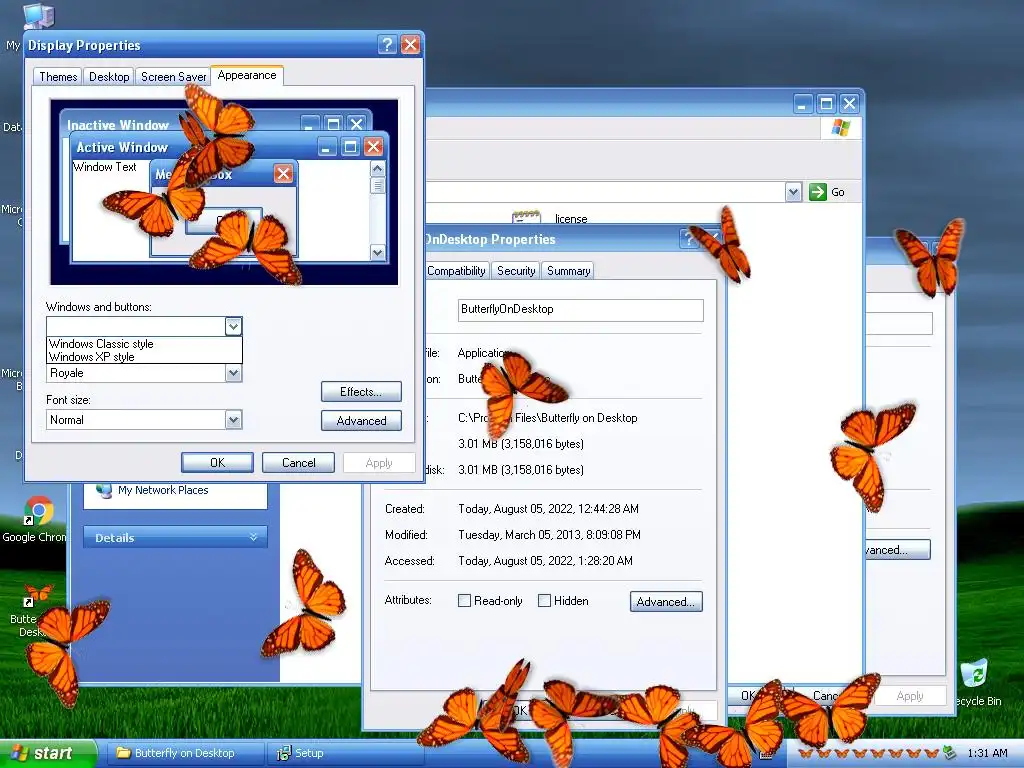
Task: Click the ButterflyOnDesktop name field
Action: point(581,310)
